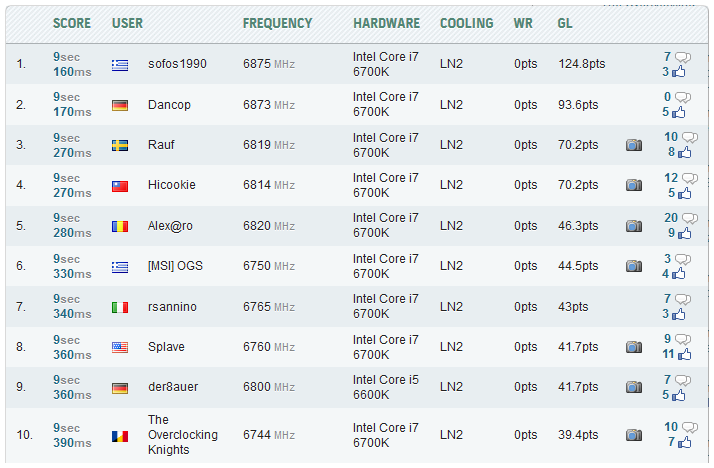Image resolution: width=714 pixels, height=468 pixels.
Task: Click the camera icon for [MSI] OGS
Action: (x=633, y=266)
